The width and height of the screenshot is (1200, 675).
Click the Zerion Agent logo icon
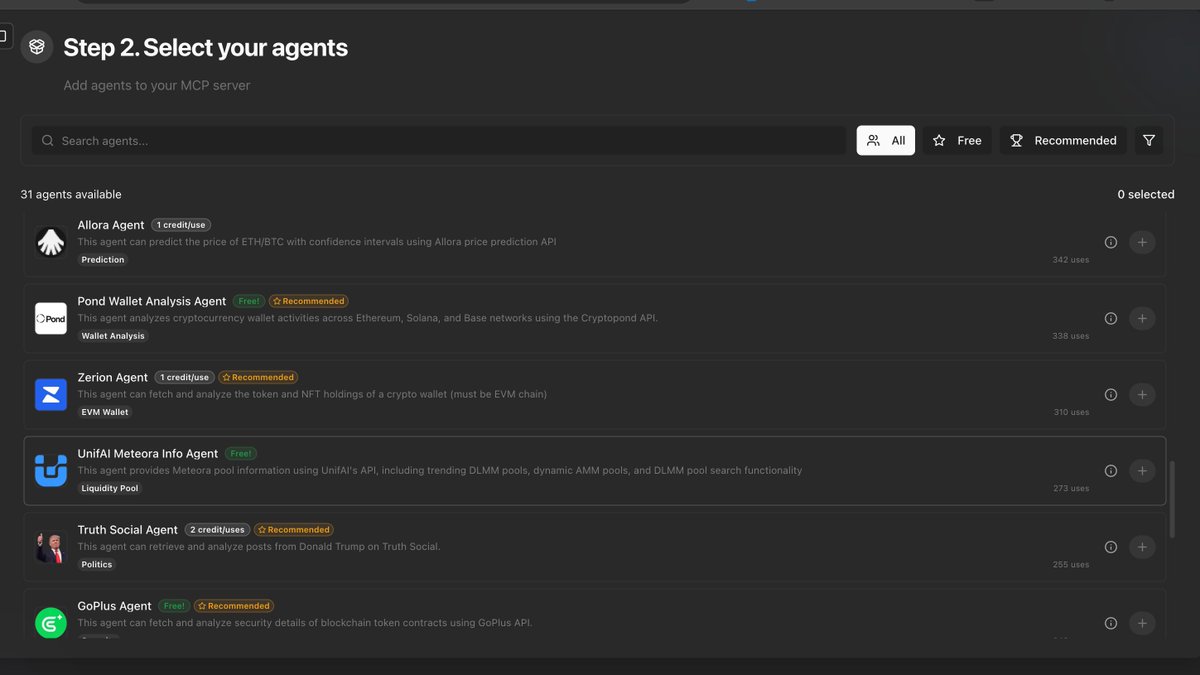click(51, 394)
